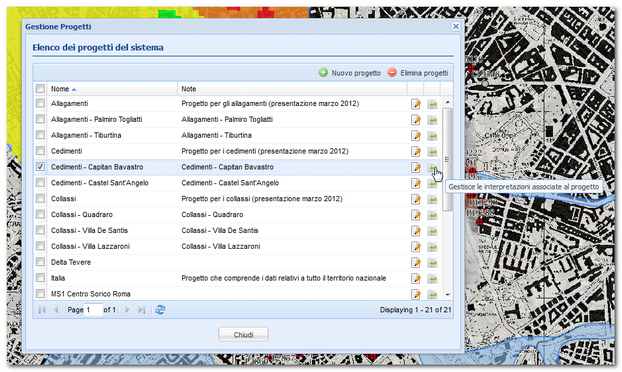Image resolution: width=622 pixels, height=372 pixels.
Task: Go to next page
Action: pyautogui.click(x=127, y=310)
